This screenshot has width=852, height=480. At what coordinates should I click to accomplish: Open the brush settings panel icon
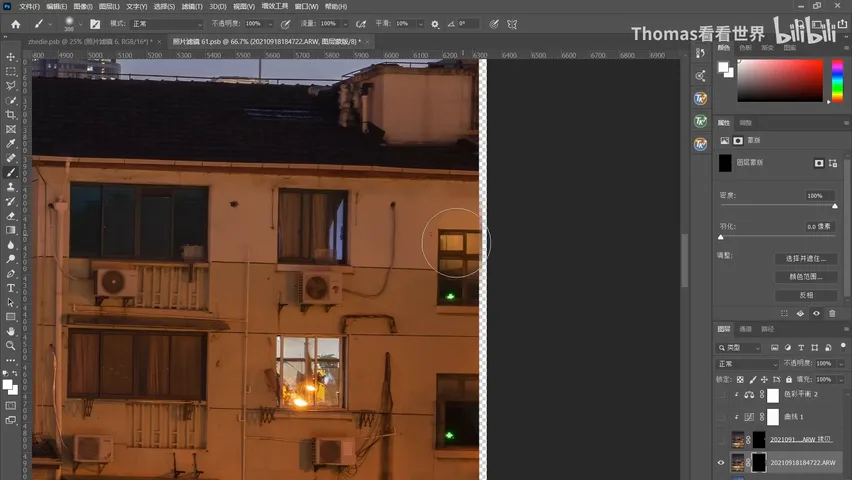pos(95,24)
